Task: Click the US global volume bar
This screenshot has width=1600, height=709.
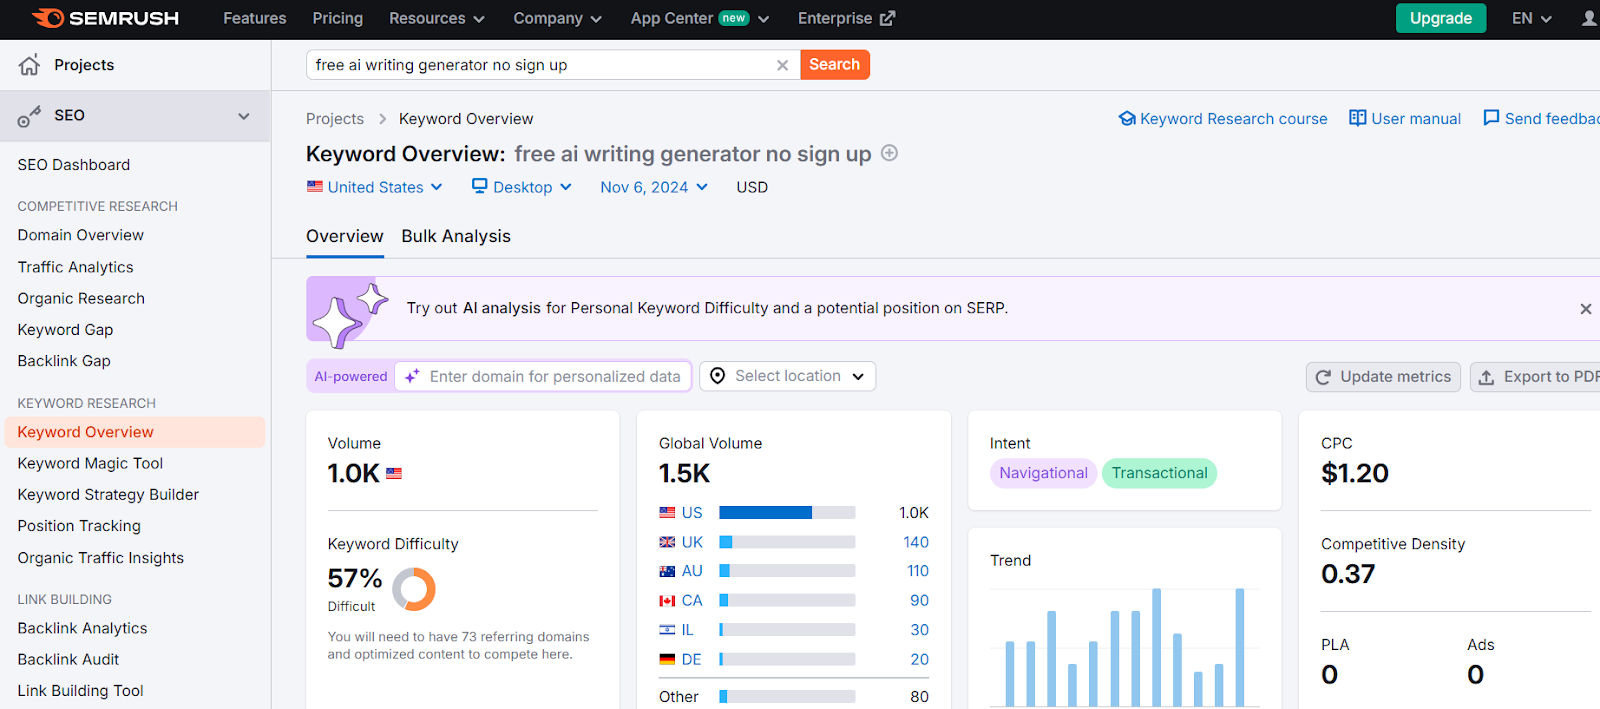Action: pos(787,513)
